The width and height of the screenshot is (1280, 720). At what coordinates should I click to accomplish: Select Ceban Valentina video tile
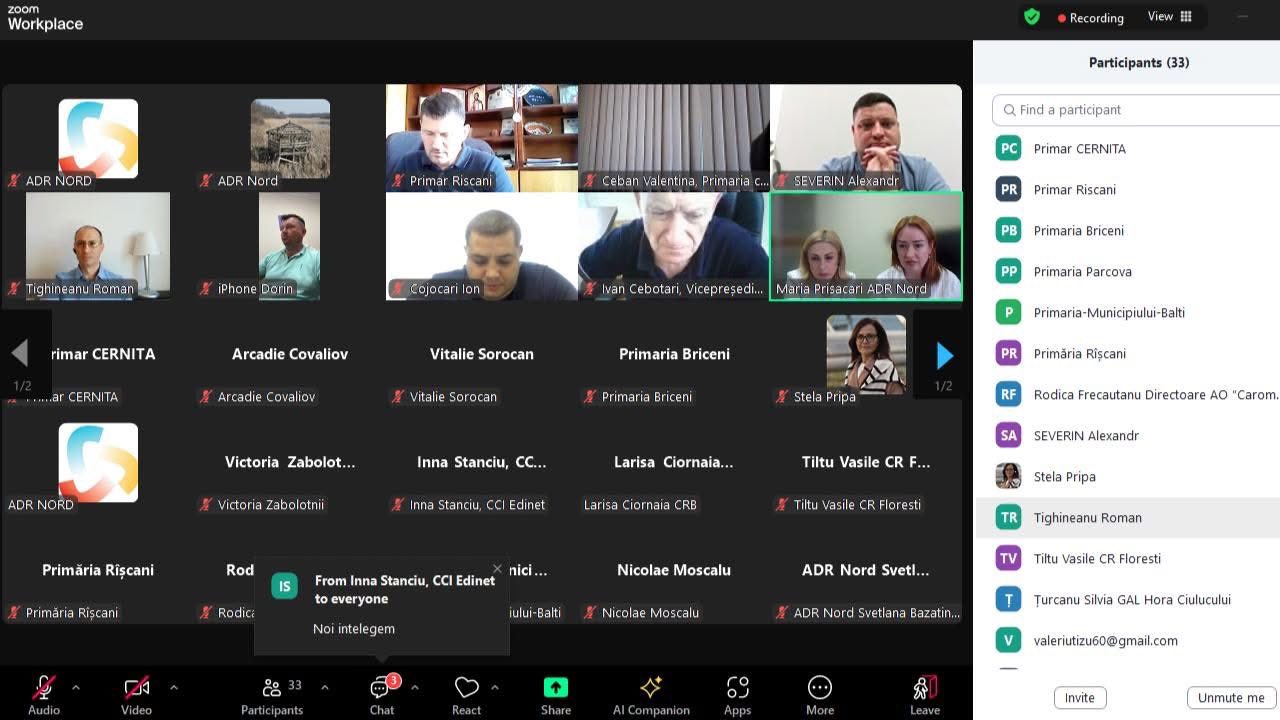[674, 138]
